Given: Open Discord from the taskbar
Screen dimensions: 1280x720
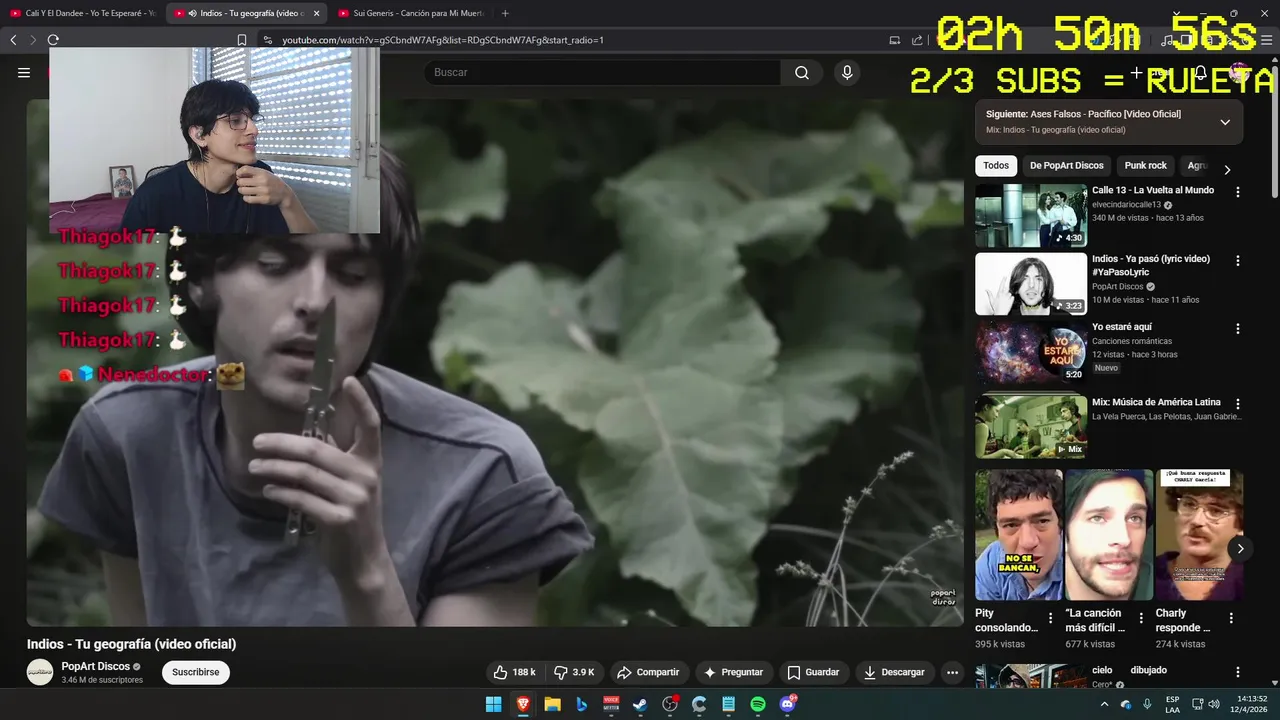Looking at the screenshot, I should 788,704.
